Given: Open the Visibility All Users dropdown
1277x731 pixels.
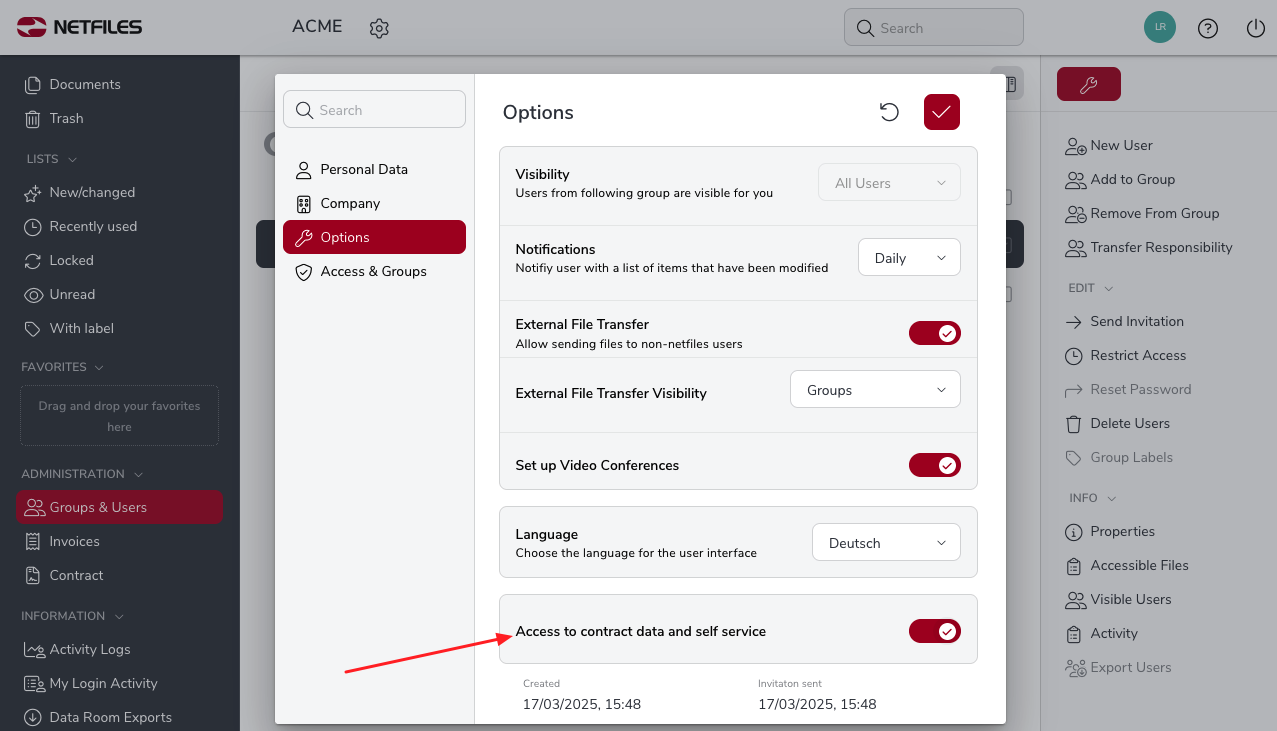Looking at the screenshot, I should 890,183.
